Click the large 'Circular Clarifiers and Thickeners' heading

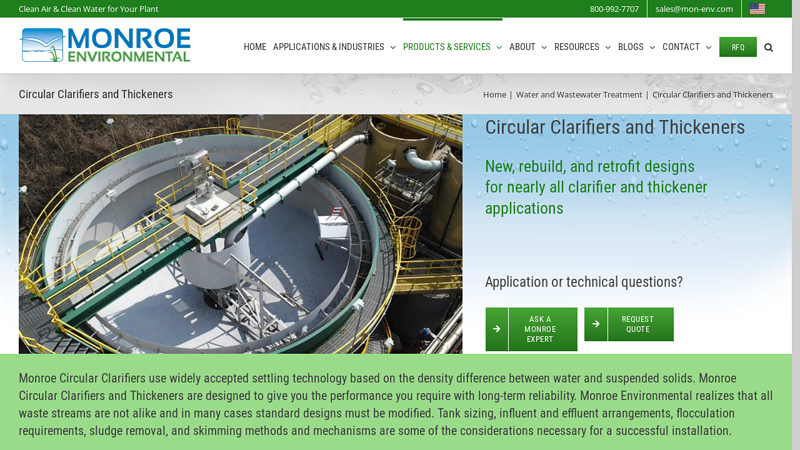(615, 127)
